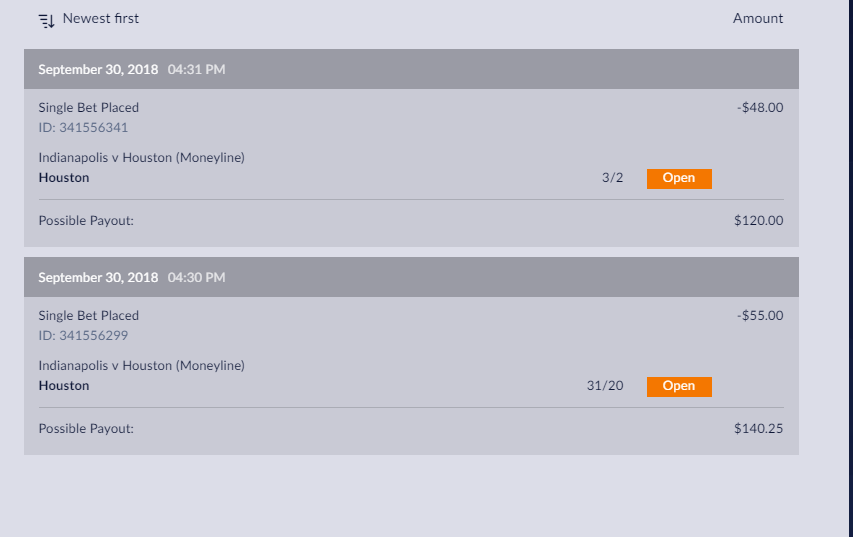Click the sort order icon

click(x=47, y=21)
